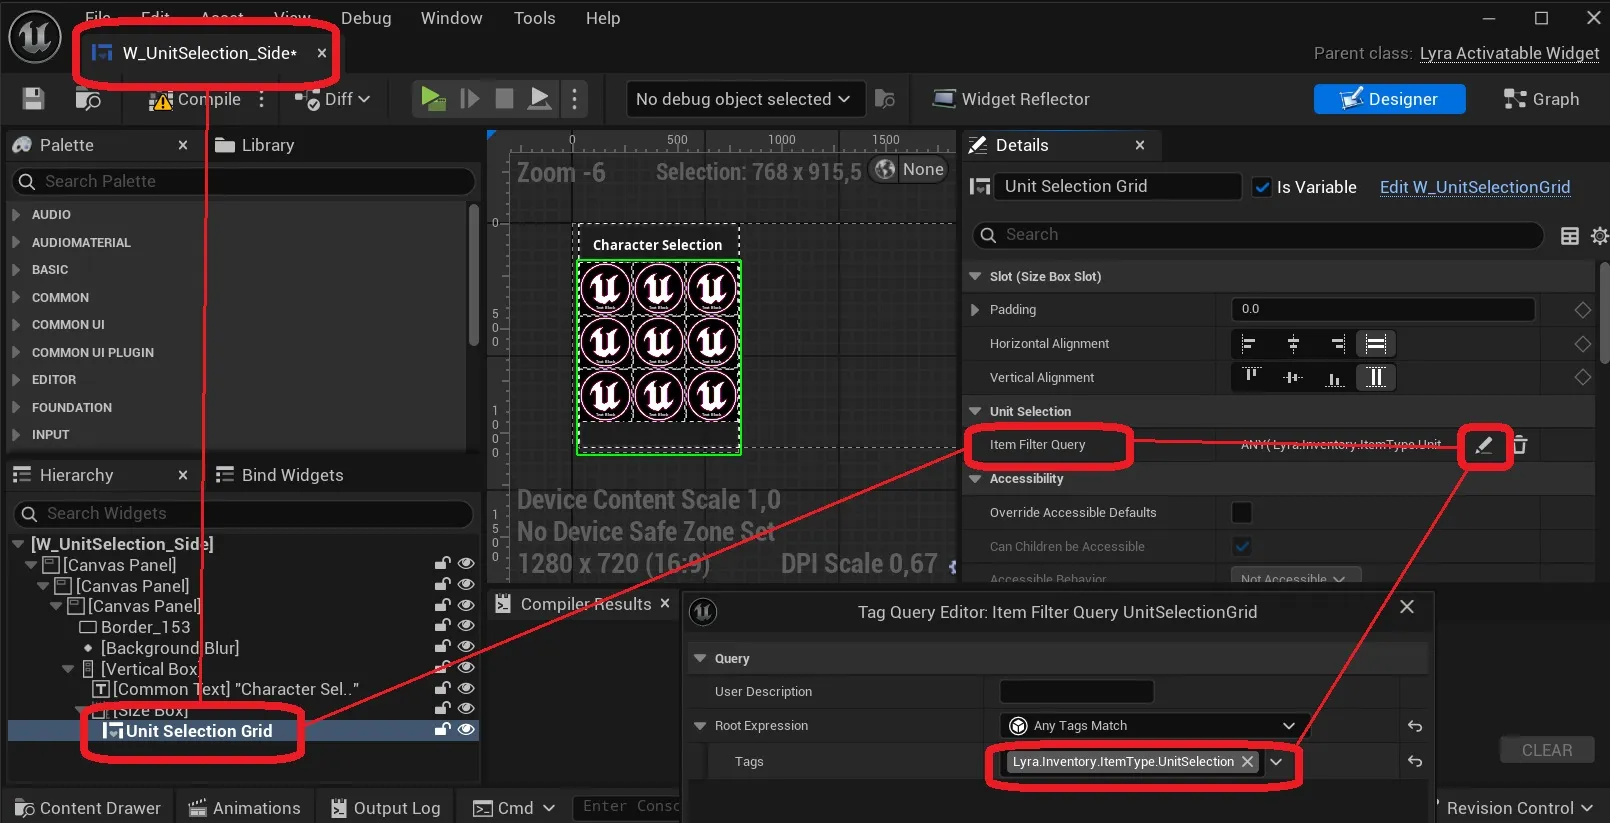Clear Item Filter Query with trash icon
This screenshot has height=823, width=1610.
[1520, 445]
